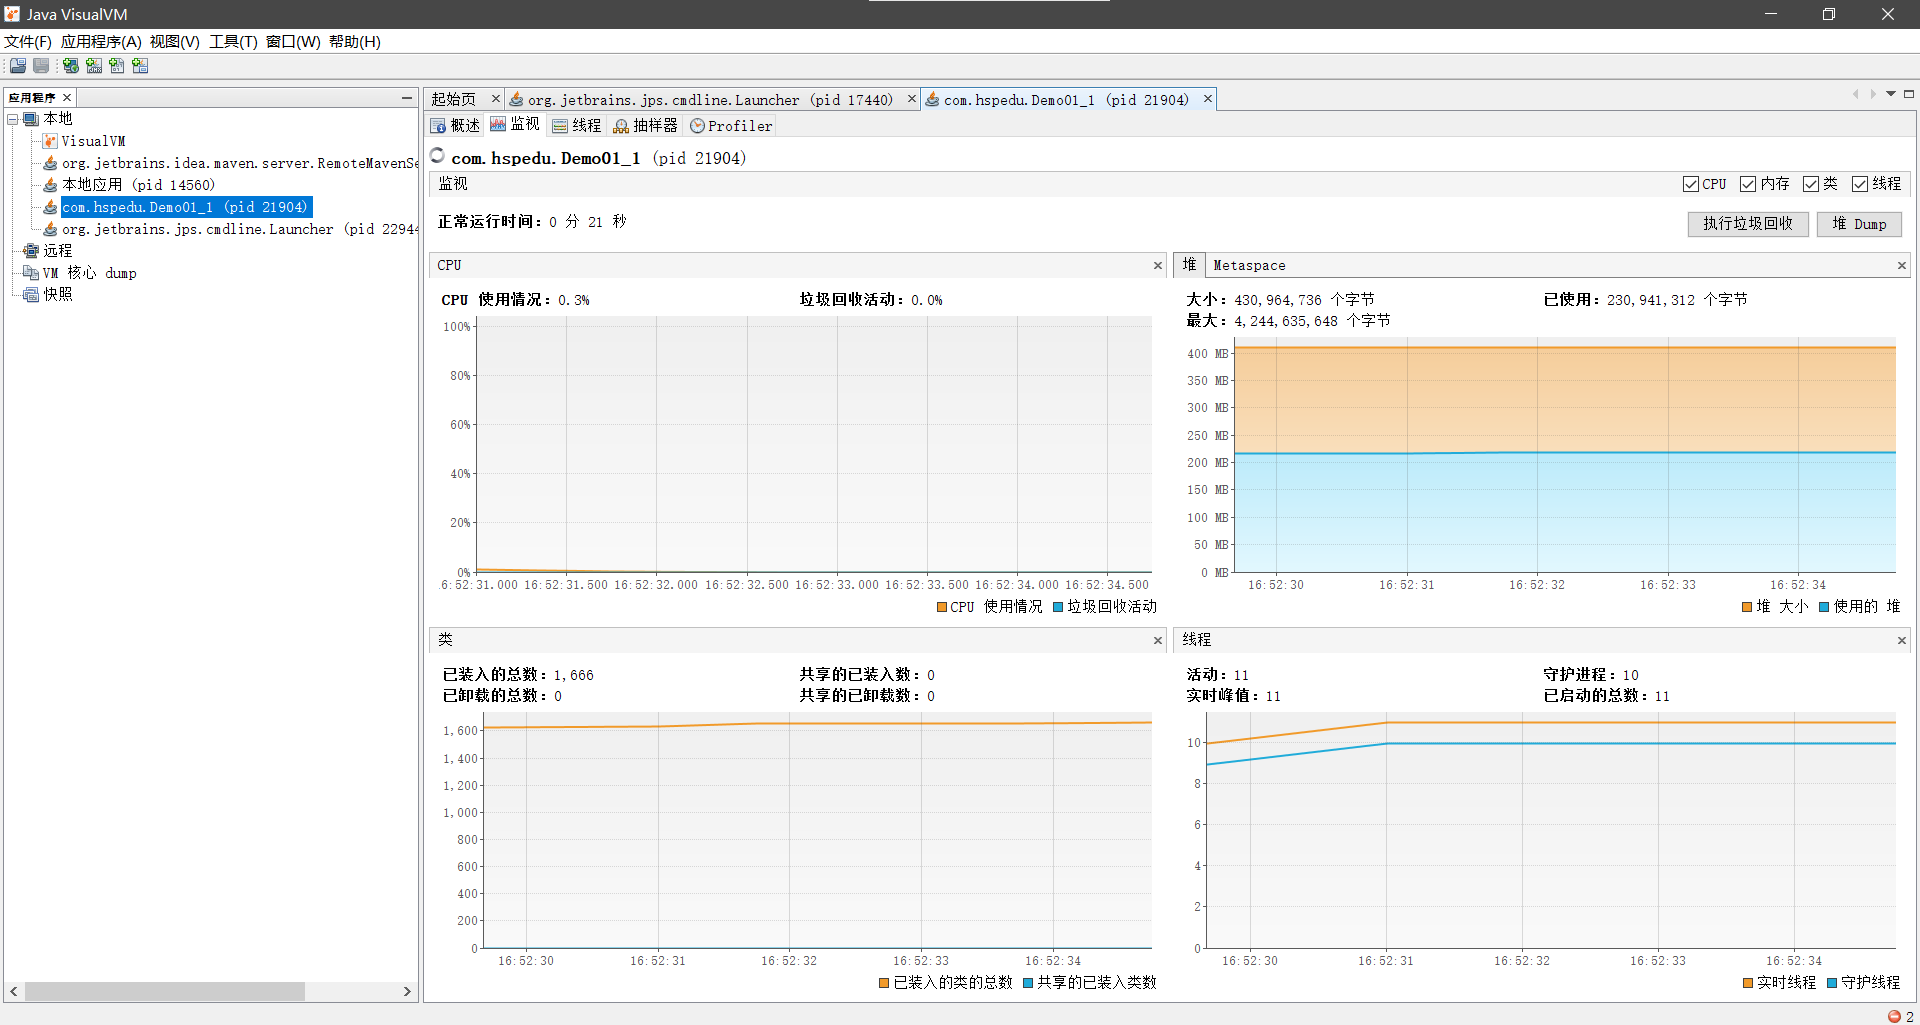Uncheck the 类 checkbox
This screenshot has width=1920, height=1025.
pyautogui.click(x=1811, y=184)
